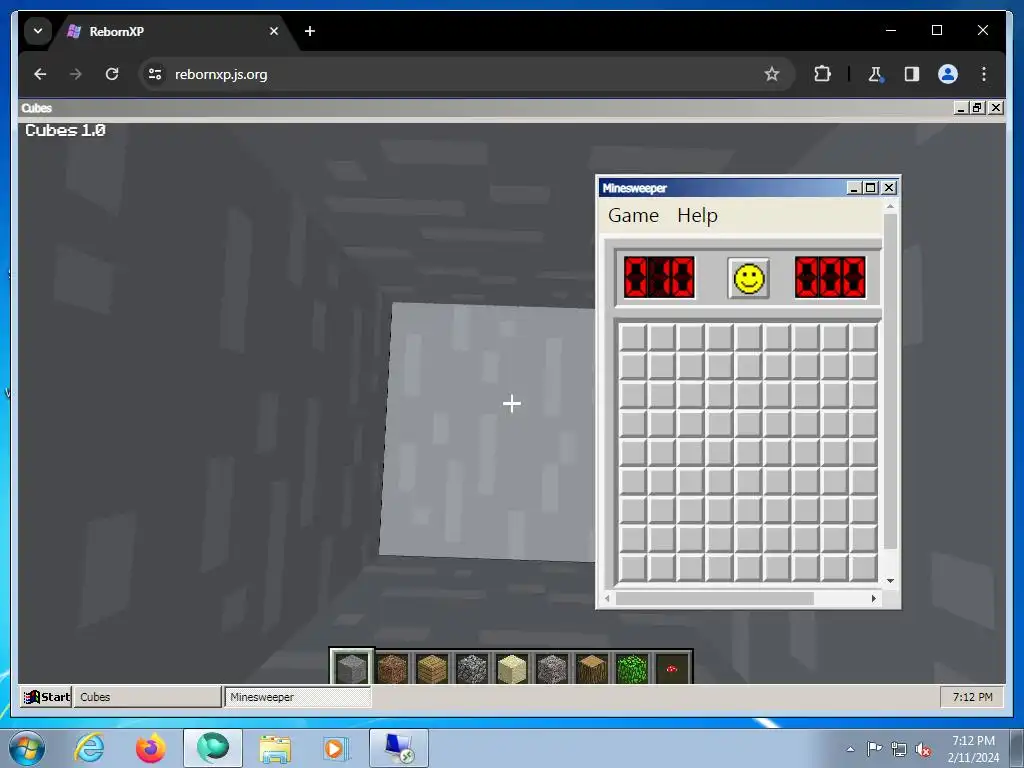Close the Minesweeper window

888,188
